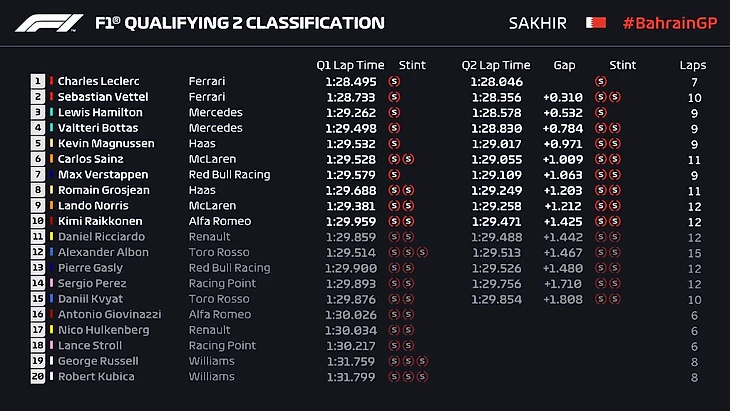Click the Mercedes teal bar beside Hamilton
The width and height of the screenshot is (730, 411).
(x=50, y=113)
